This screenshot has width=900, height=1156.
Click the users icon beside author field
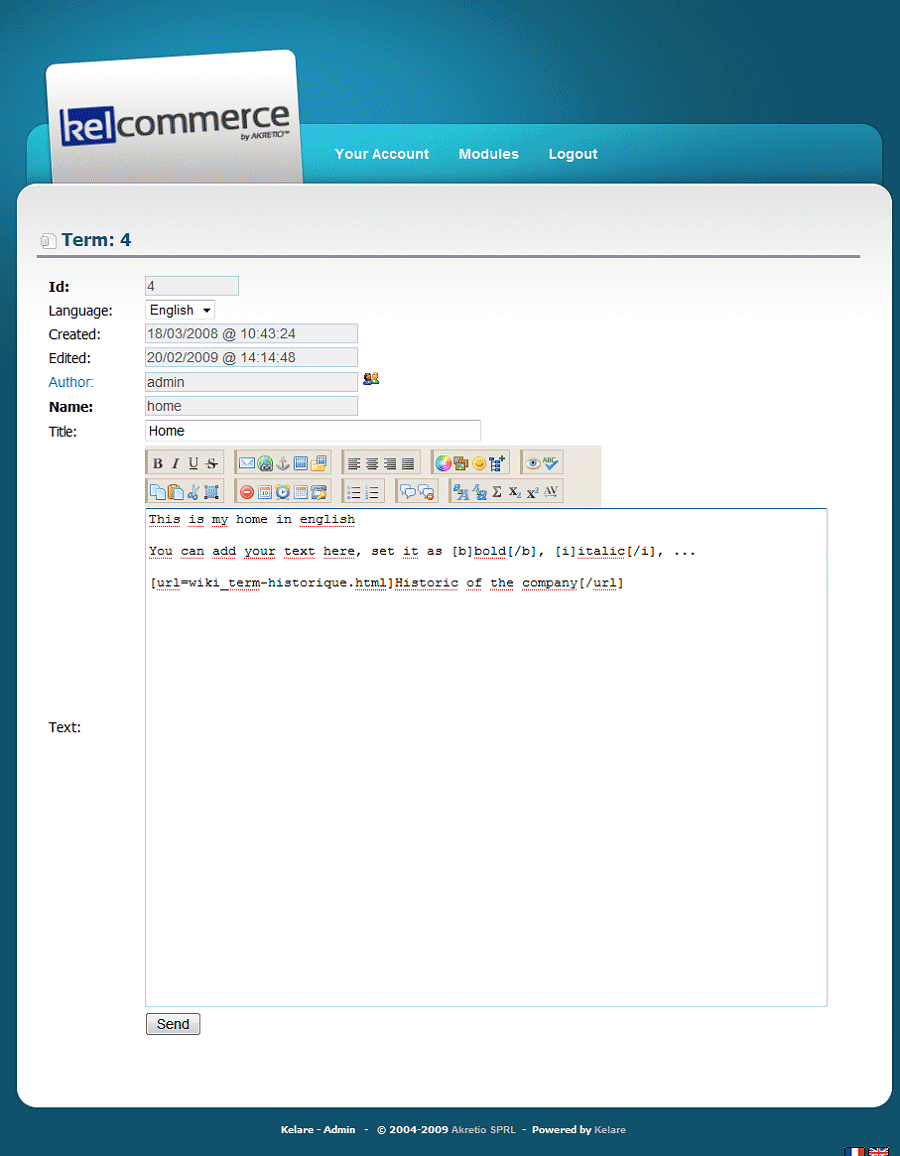point(371,379)
